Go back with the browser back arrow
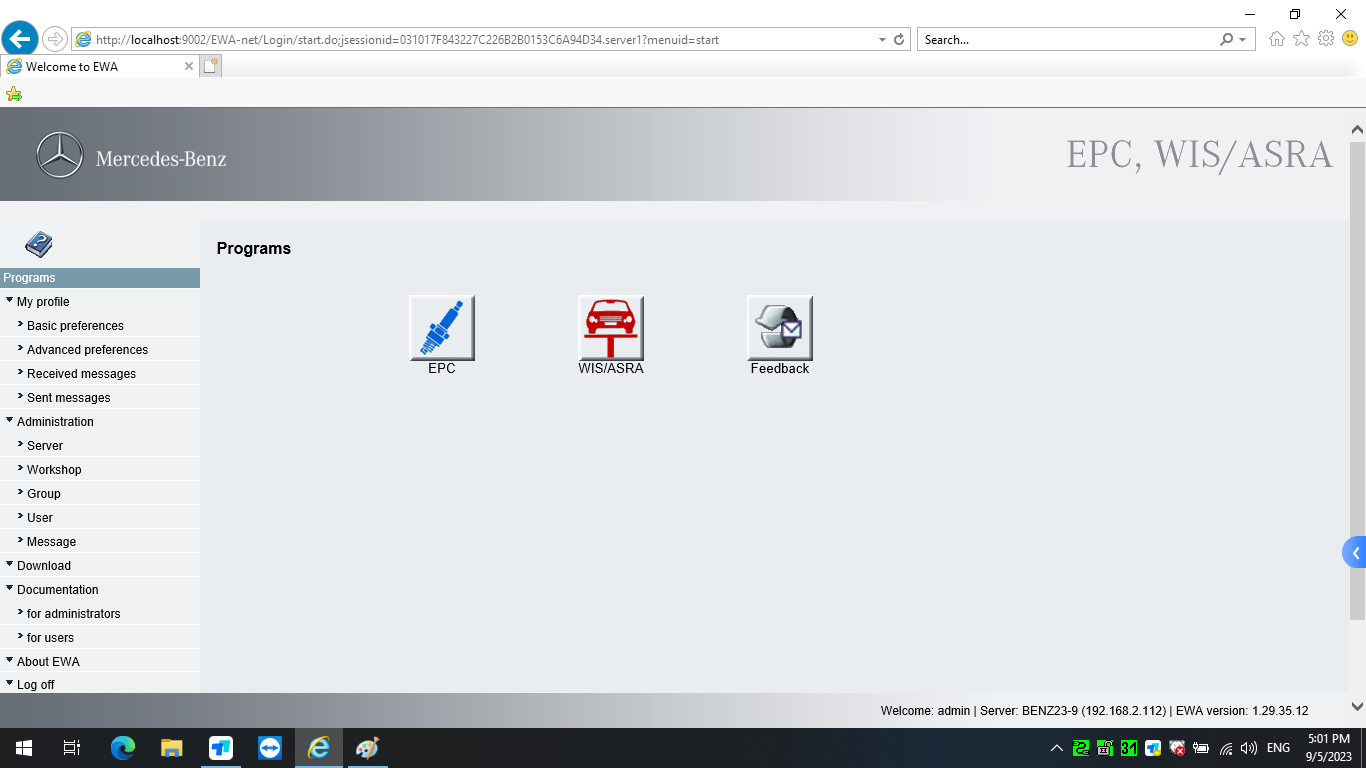 (x=20, y=39)
